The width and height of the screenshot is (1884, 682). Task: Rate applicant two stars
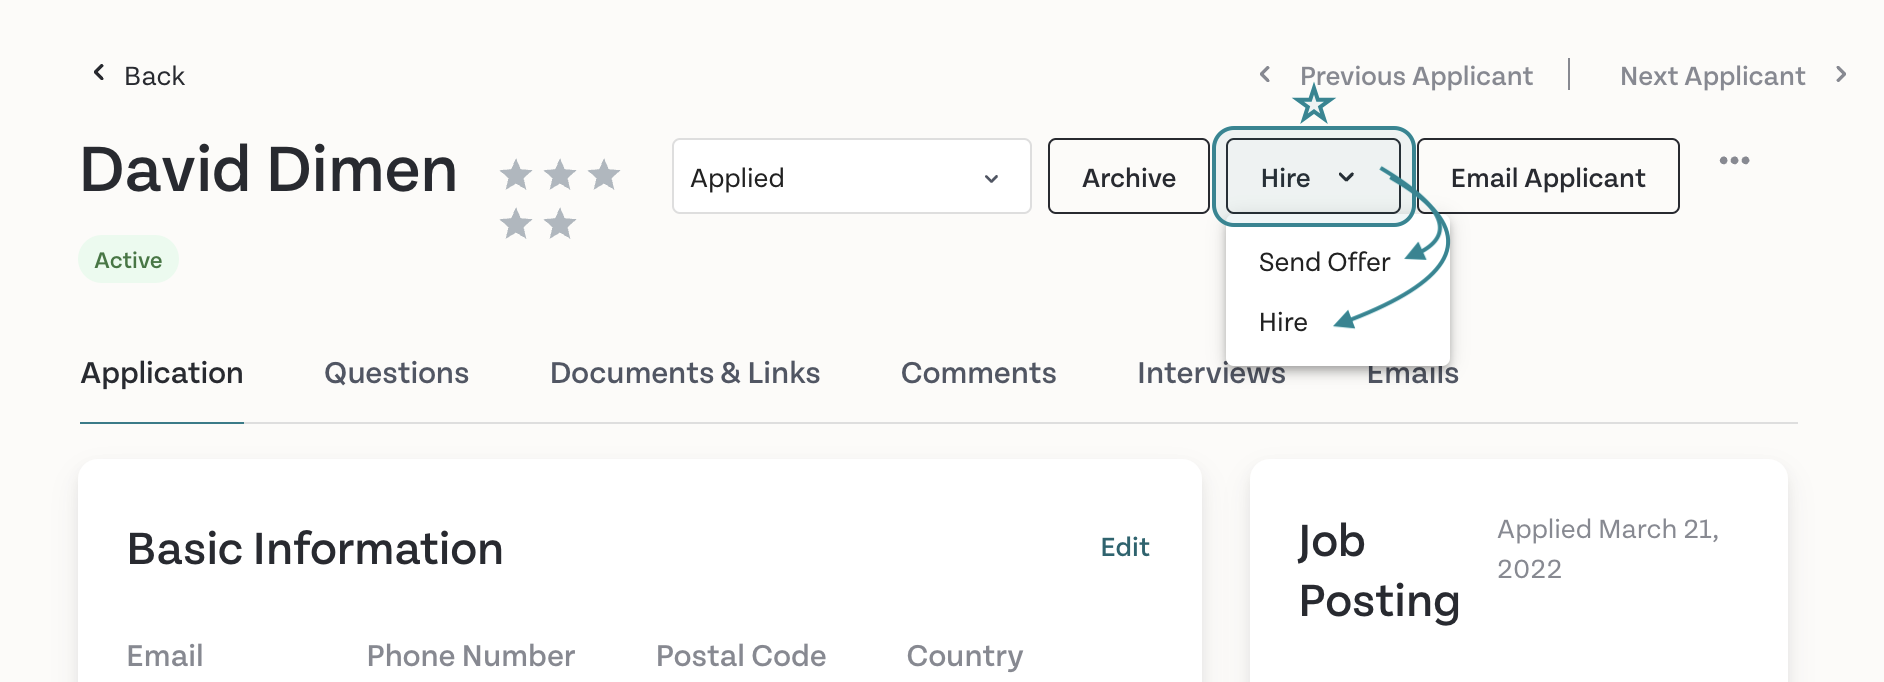560,175
